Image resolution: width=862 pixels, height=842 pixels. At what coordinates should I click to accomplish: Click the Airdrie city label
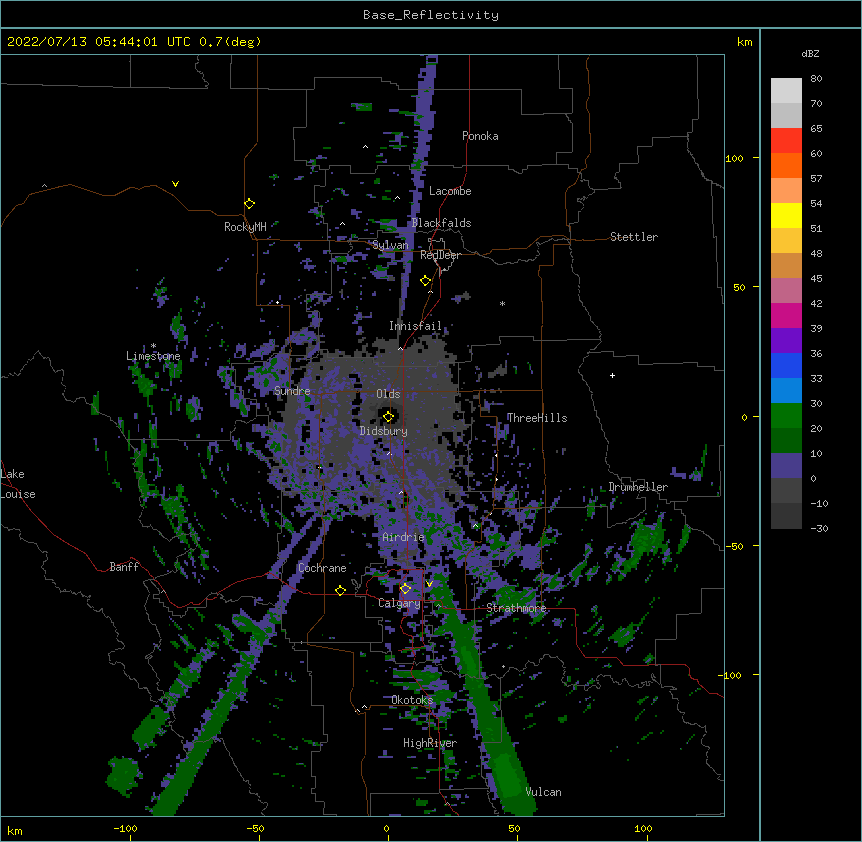click(x=403, y=537)
